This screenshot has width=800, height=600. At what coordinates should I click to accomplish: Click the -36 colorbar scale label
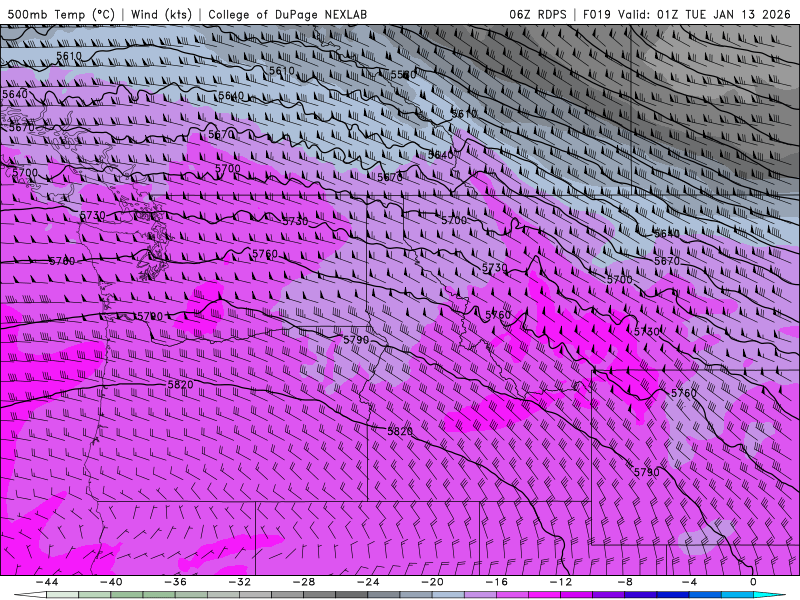[x=176, y=582]
